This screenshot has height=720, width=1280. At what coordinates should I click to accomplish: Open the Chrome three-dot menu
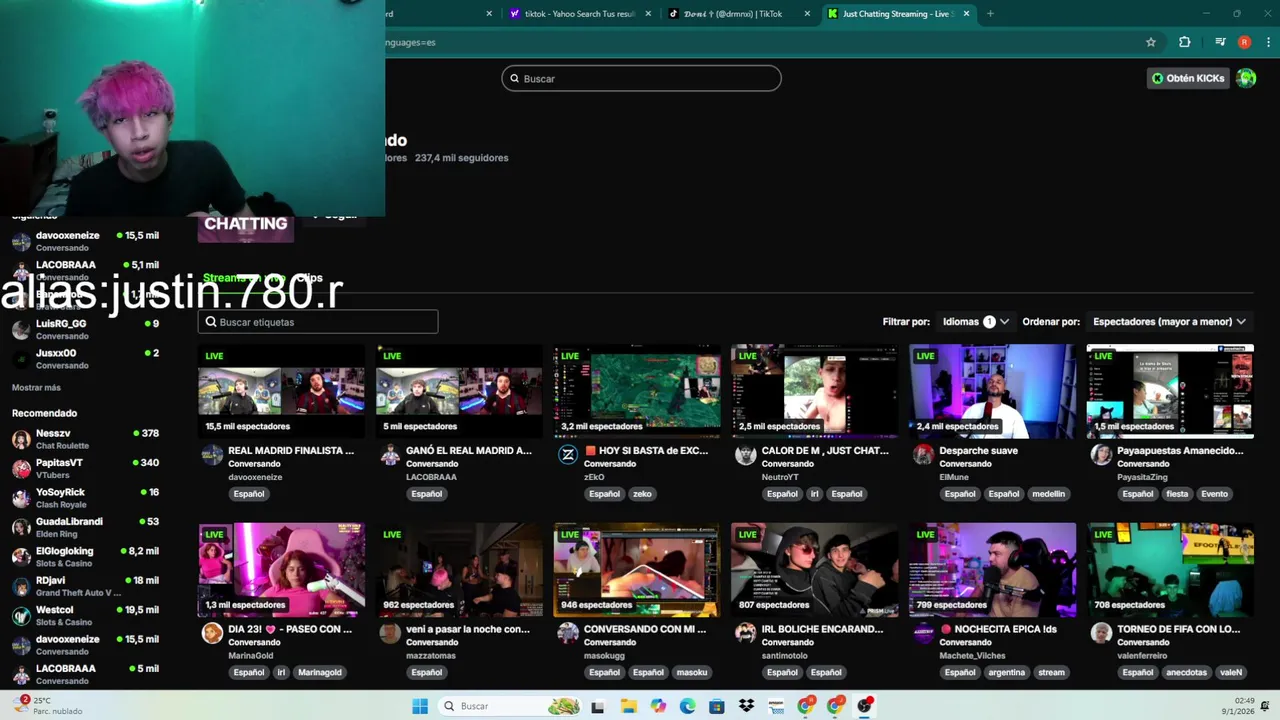pyautogui.click(x=1268, y=42)
